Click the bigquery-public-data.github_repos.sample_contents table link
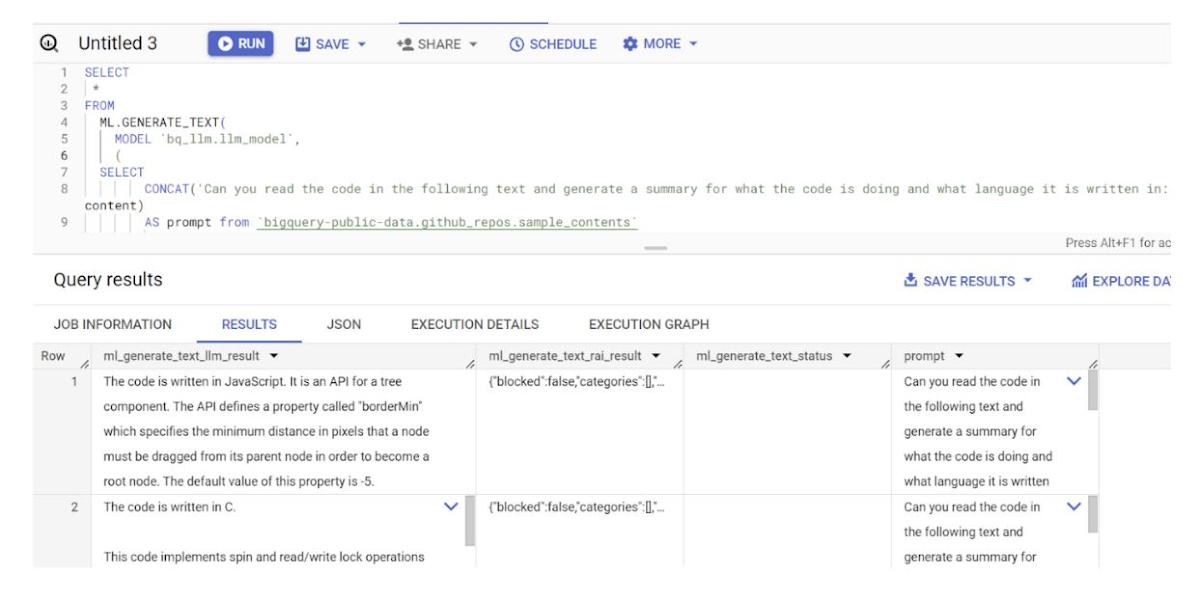The width and height of the screenshot is (1200, 603). point(447,222)
